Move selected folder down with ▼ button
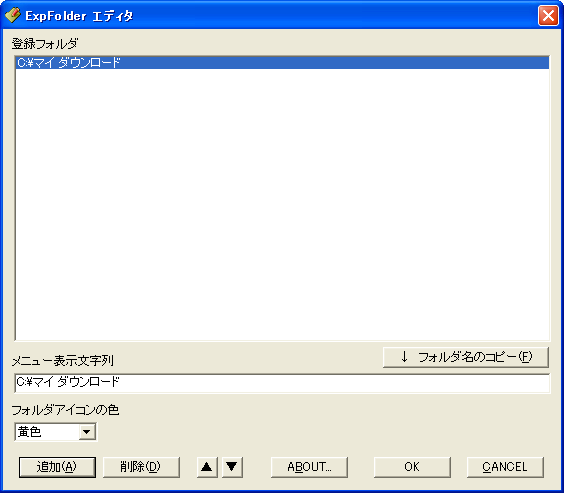This screenshot has width=564, height=493. (232, 467)
